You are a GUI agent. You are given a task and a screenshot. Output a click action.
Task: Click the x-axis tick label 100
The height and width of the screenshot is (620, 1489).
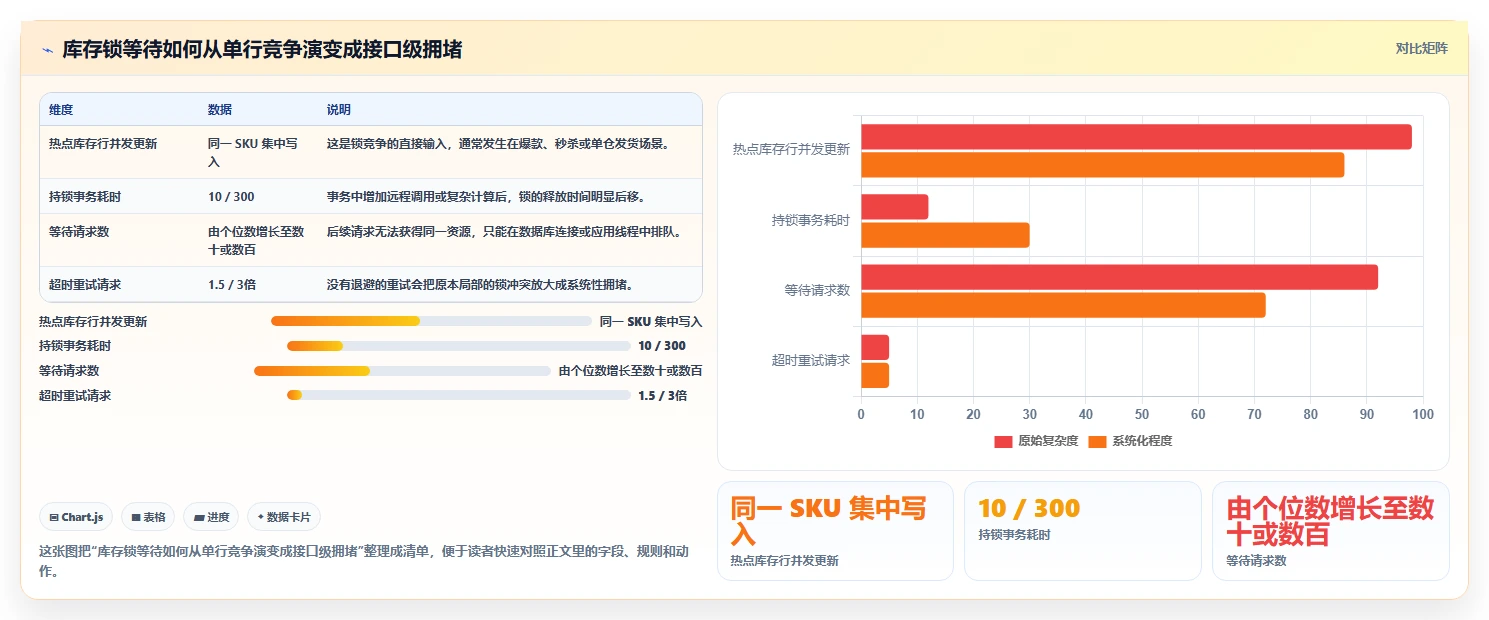[1423, 415]
